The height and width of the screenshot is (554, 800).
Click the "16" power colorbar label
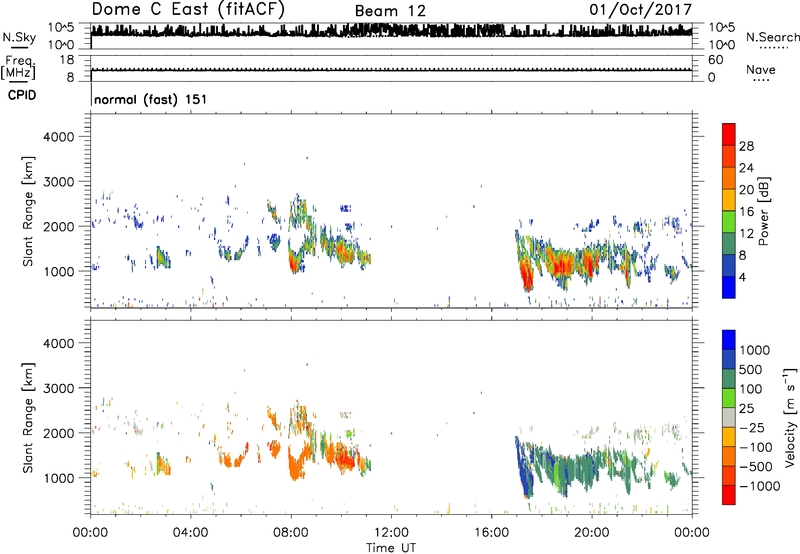tap(746, 212)
